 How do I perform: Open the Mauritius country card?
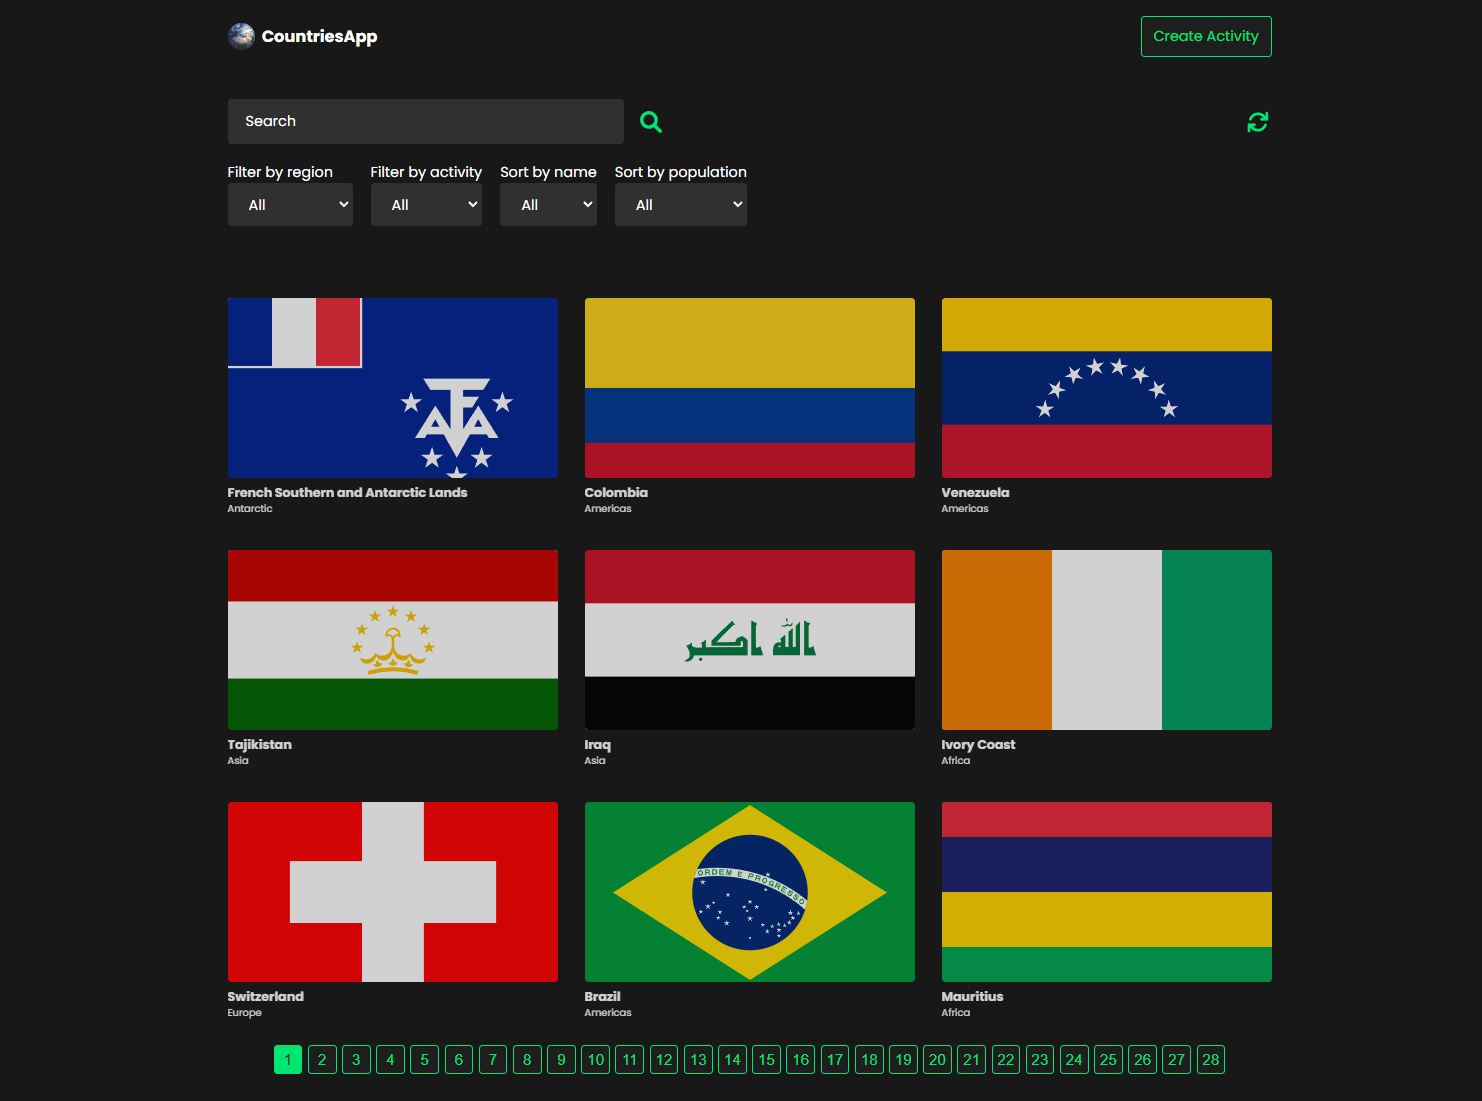(1106, 891)
